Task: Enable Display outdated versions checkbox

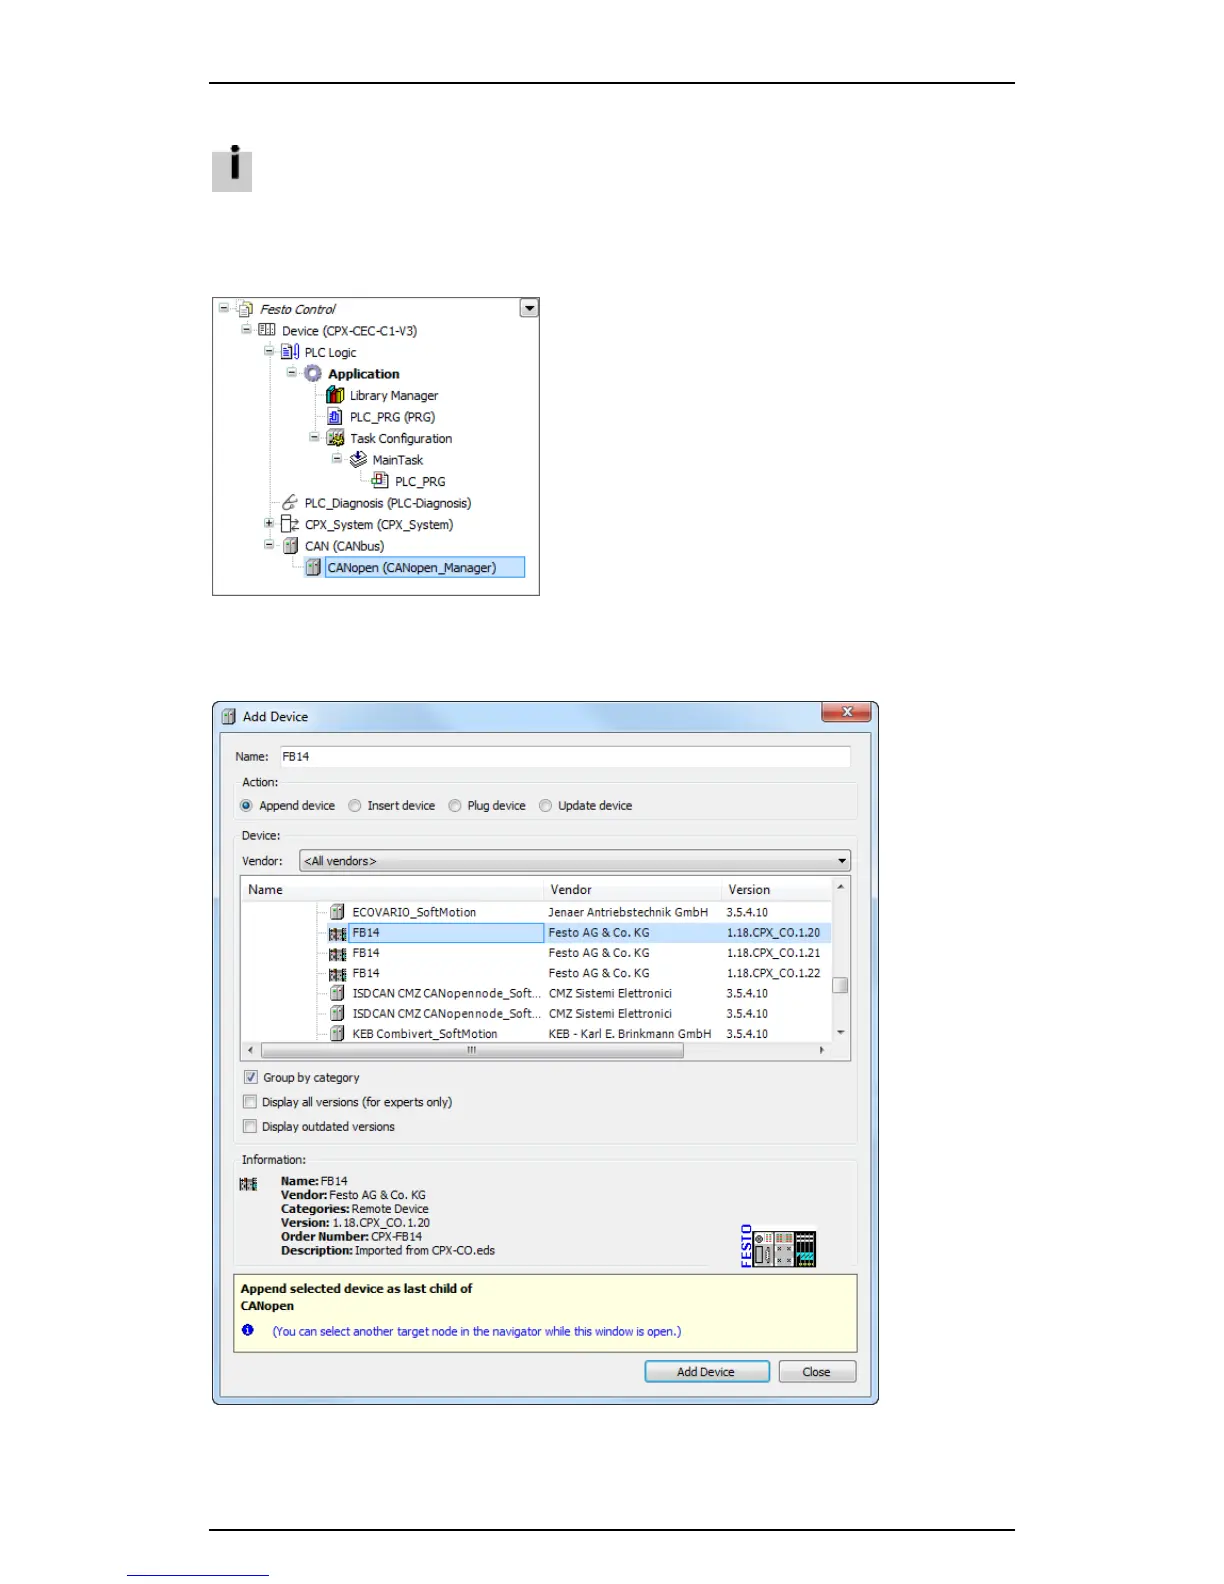Action: point(251,1126)
